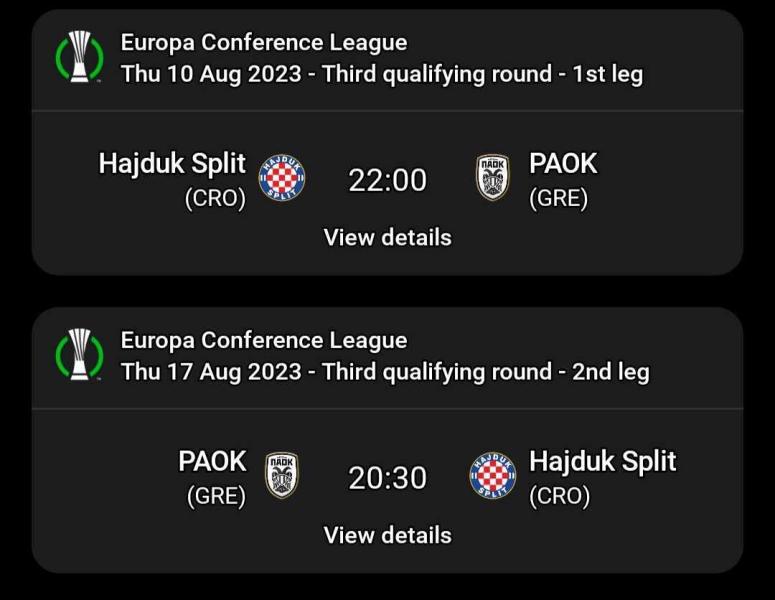This screenshot has width=775, height=600.
Task: Click the (GRE) label in the 2nd leg card
Action: coord(216,496)
